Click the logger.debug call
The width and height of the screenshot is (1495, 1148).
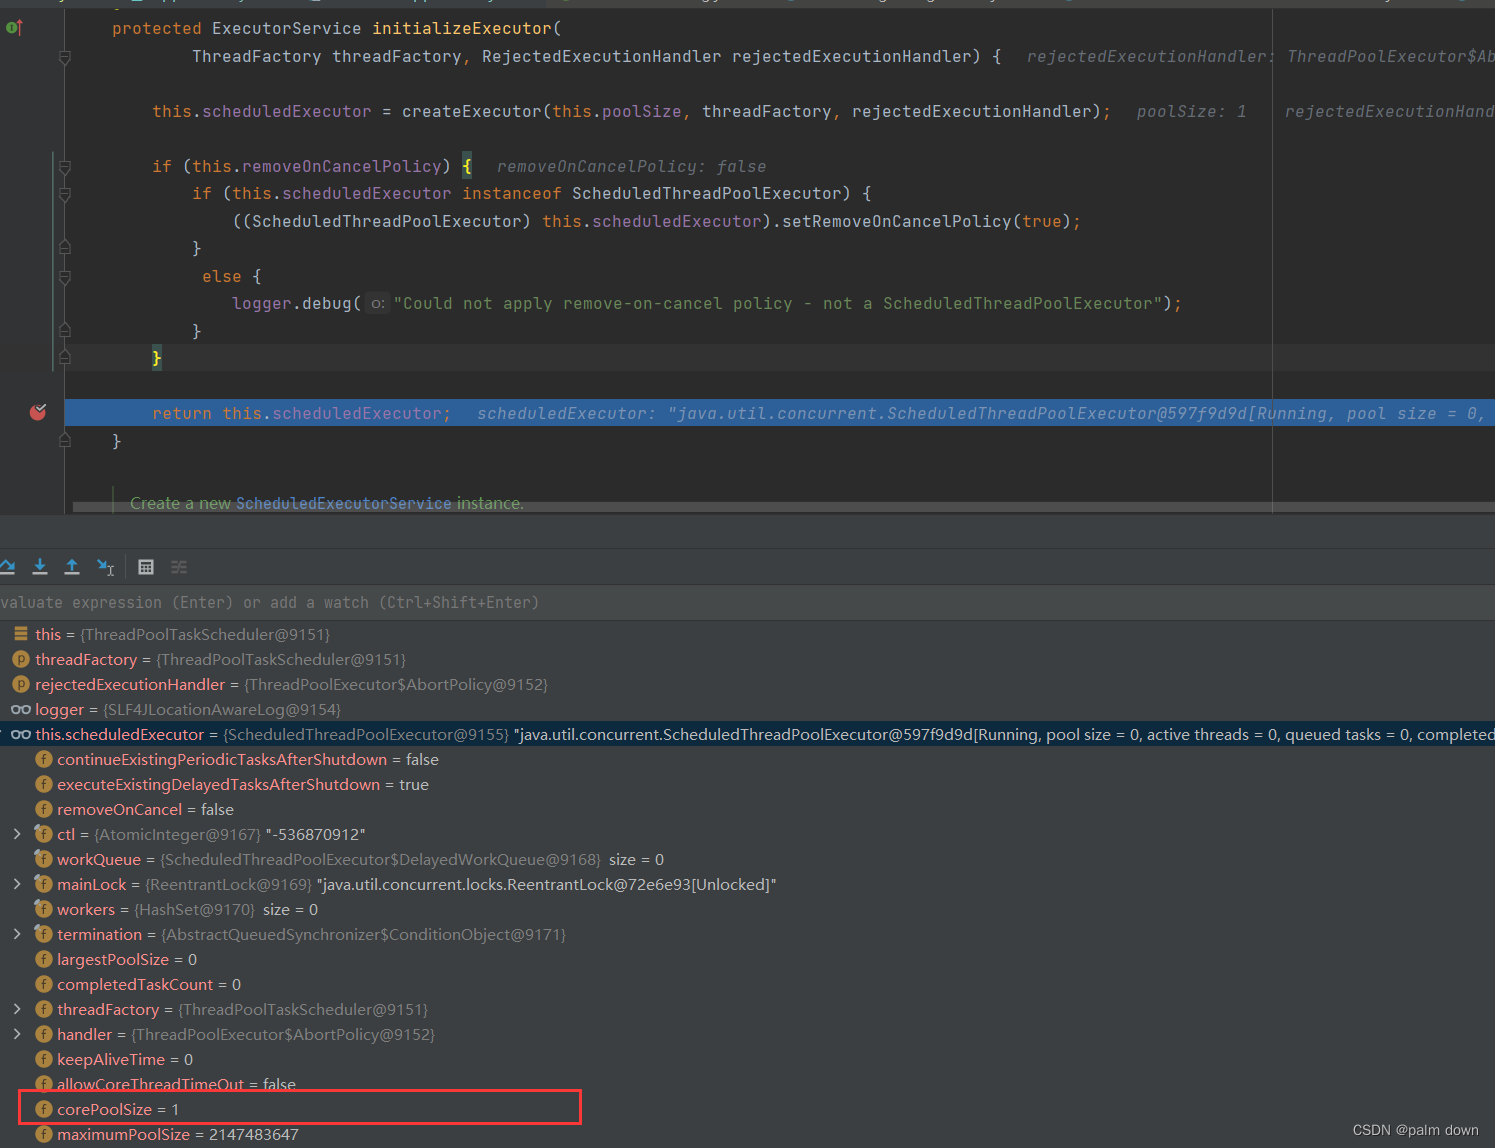[292, 303]
